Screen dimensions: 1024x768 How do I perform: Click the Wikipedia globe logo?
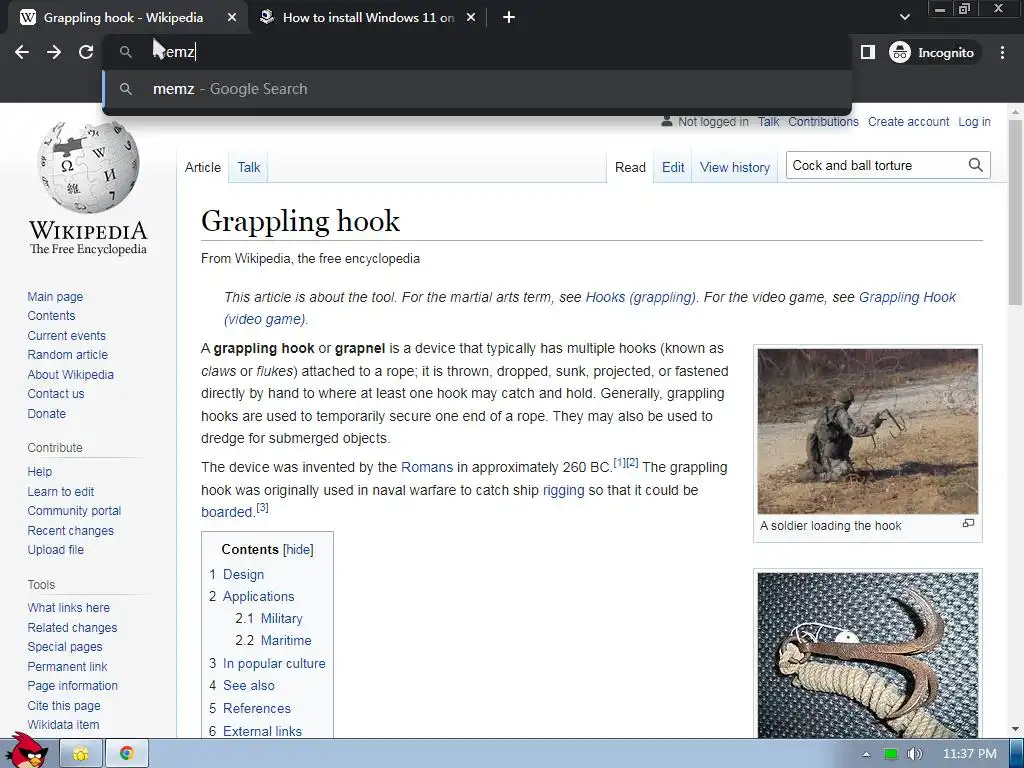tap(88, 167)
